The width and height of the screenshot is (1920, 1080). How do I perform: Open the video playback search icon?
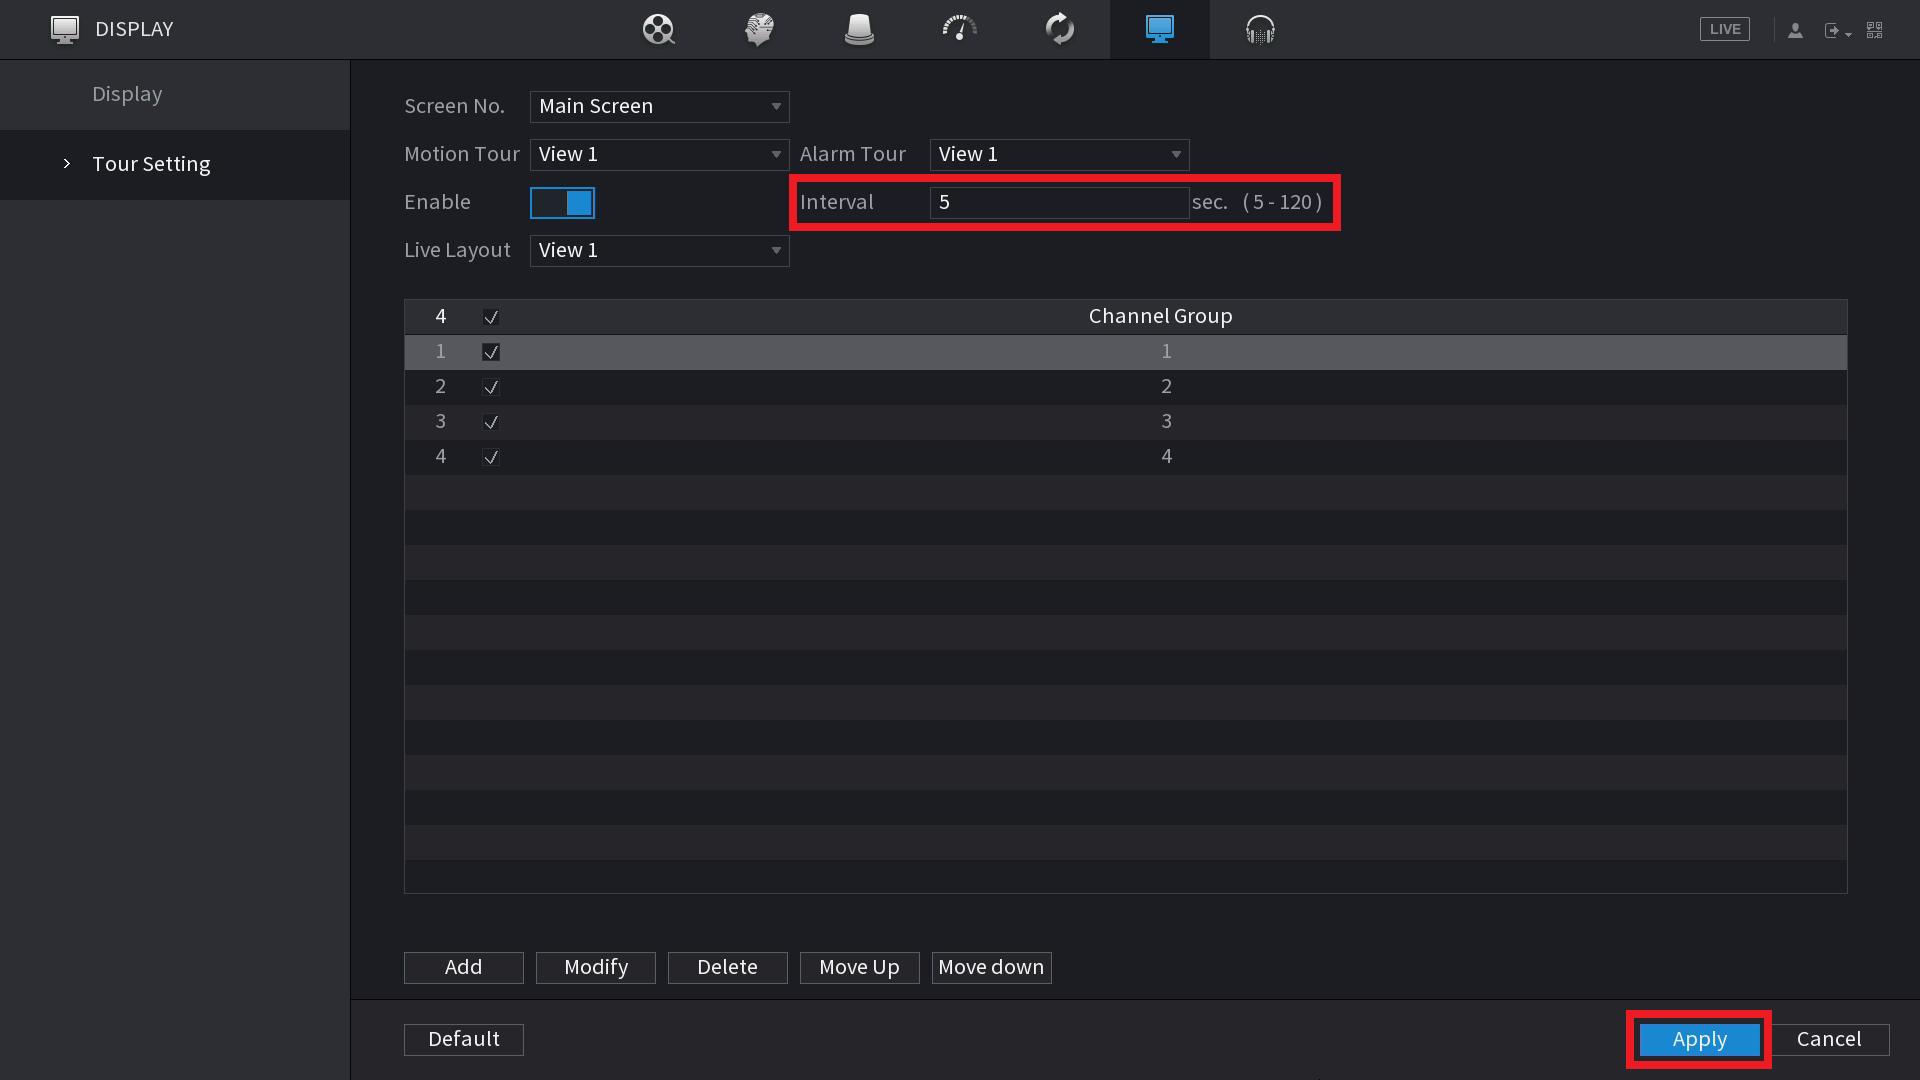(x=658, y=29)
